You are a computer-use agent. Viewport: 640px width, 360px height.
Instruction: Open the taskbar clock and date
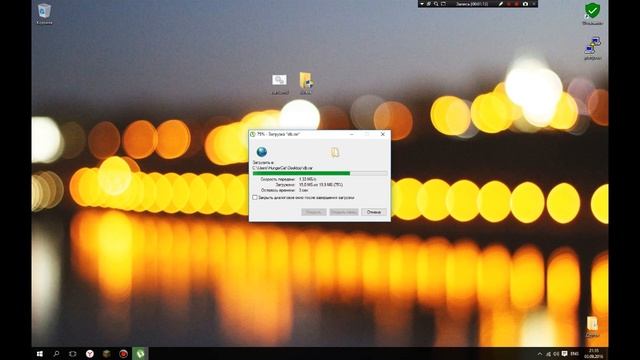594,353
